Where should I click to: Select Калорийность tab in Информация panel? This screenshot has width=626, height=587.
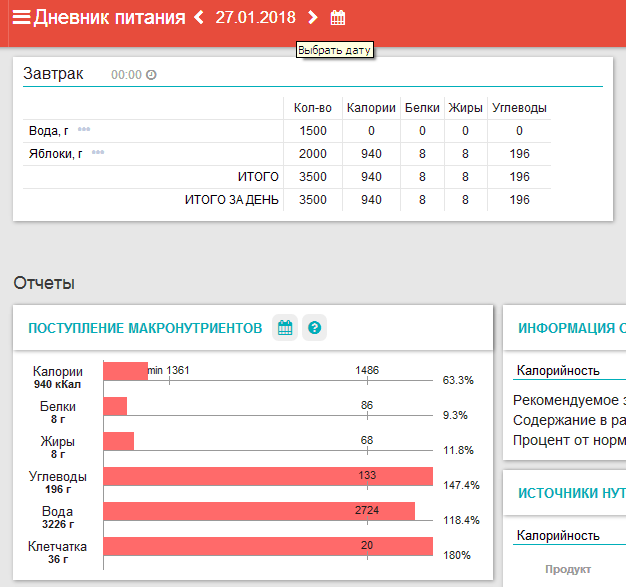coord(558,371)
